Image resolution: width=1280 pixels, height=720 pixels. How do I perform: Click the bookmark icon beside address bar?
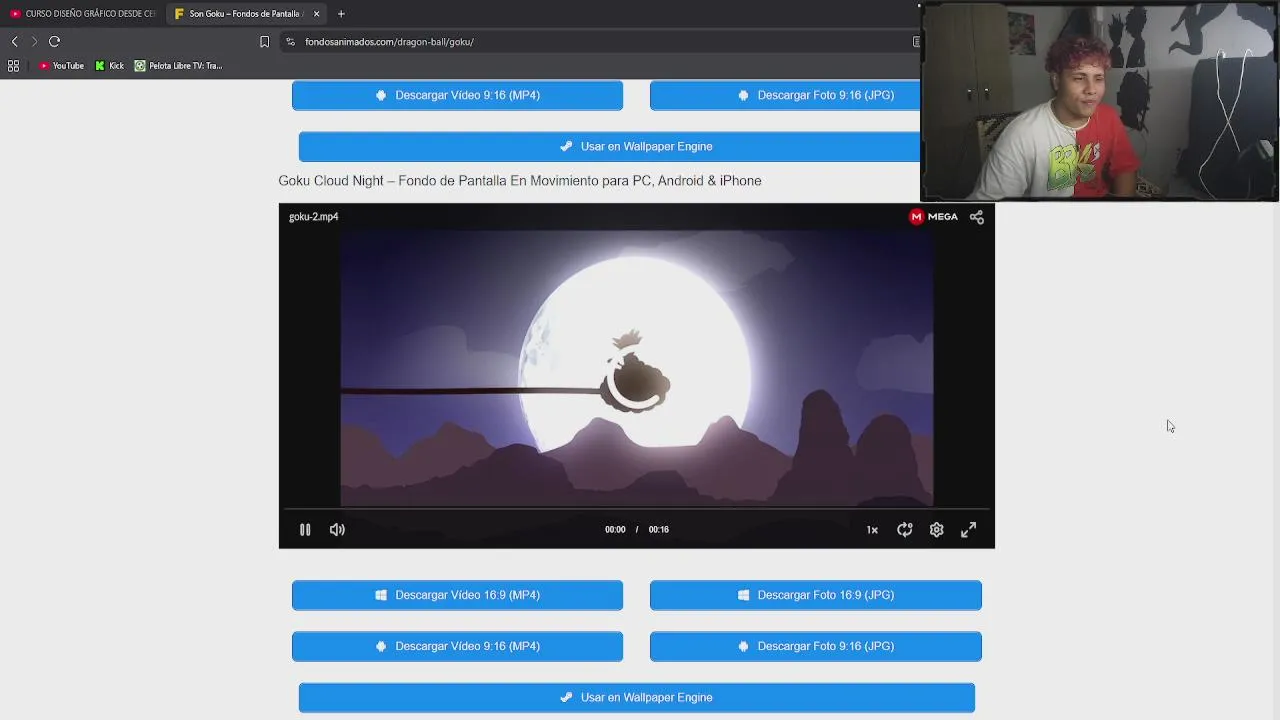pos(264,42)
